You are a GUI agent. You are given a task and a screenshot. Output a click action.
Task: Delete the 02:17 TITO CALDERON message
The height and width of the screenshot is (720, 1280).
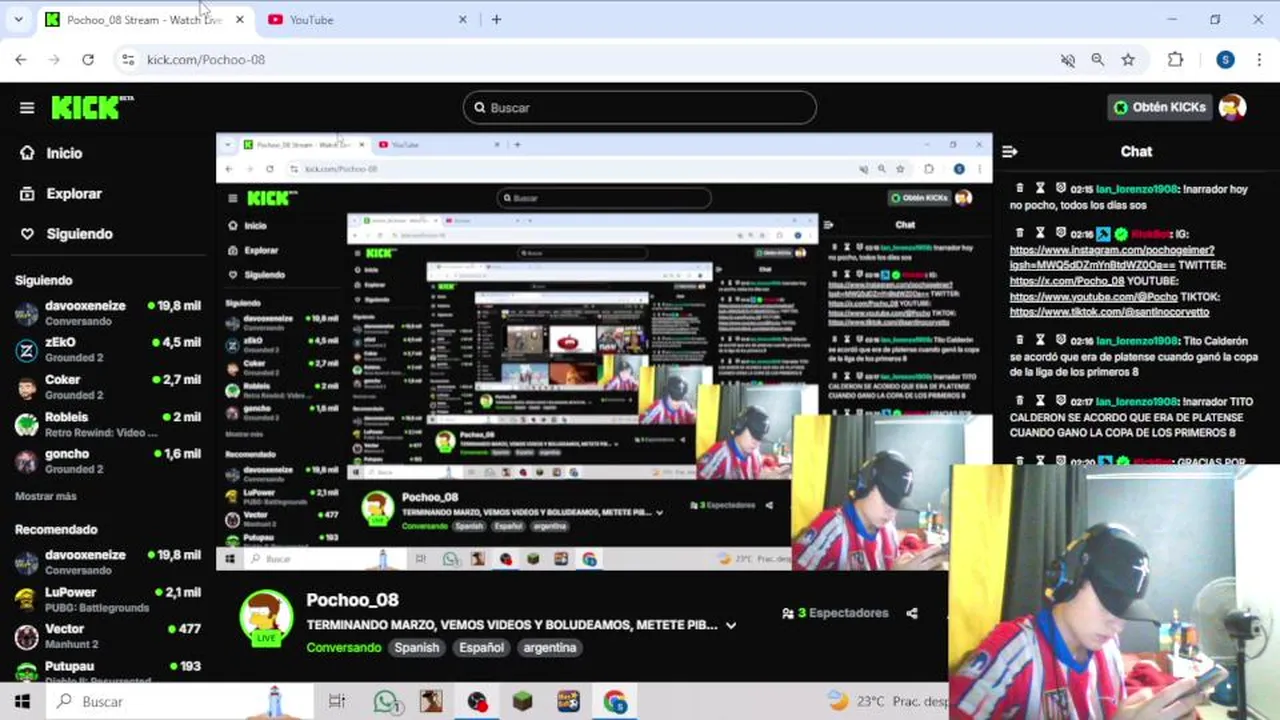click(1020, 401)
